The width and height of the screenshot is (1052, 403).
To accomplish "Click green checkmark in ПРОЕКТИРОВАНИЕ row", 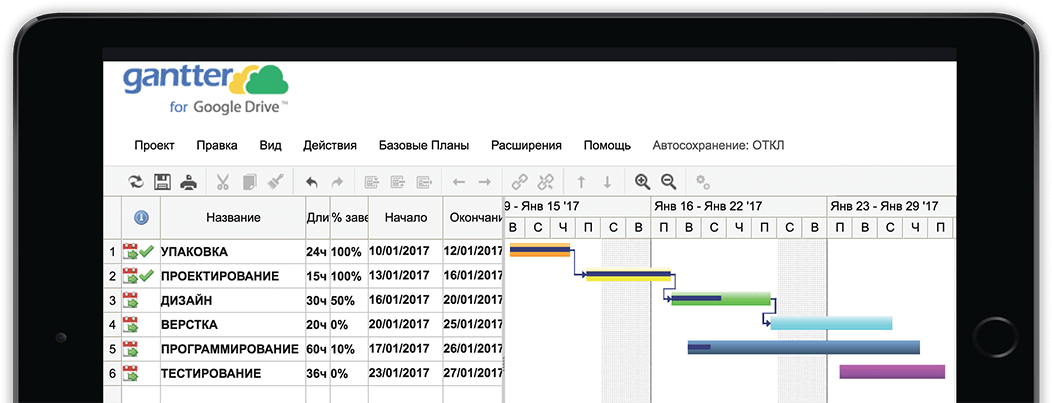I will [147, 276].
